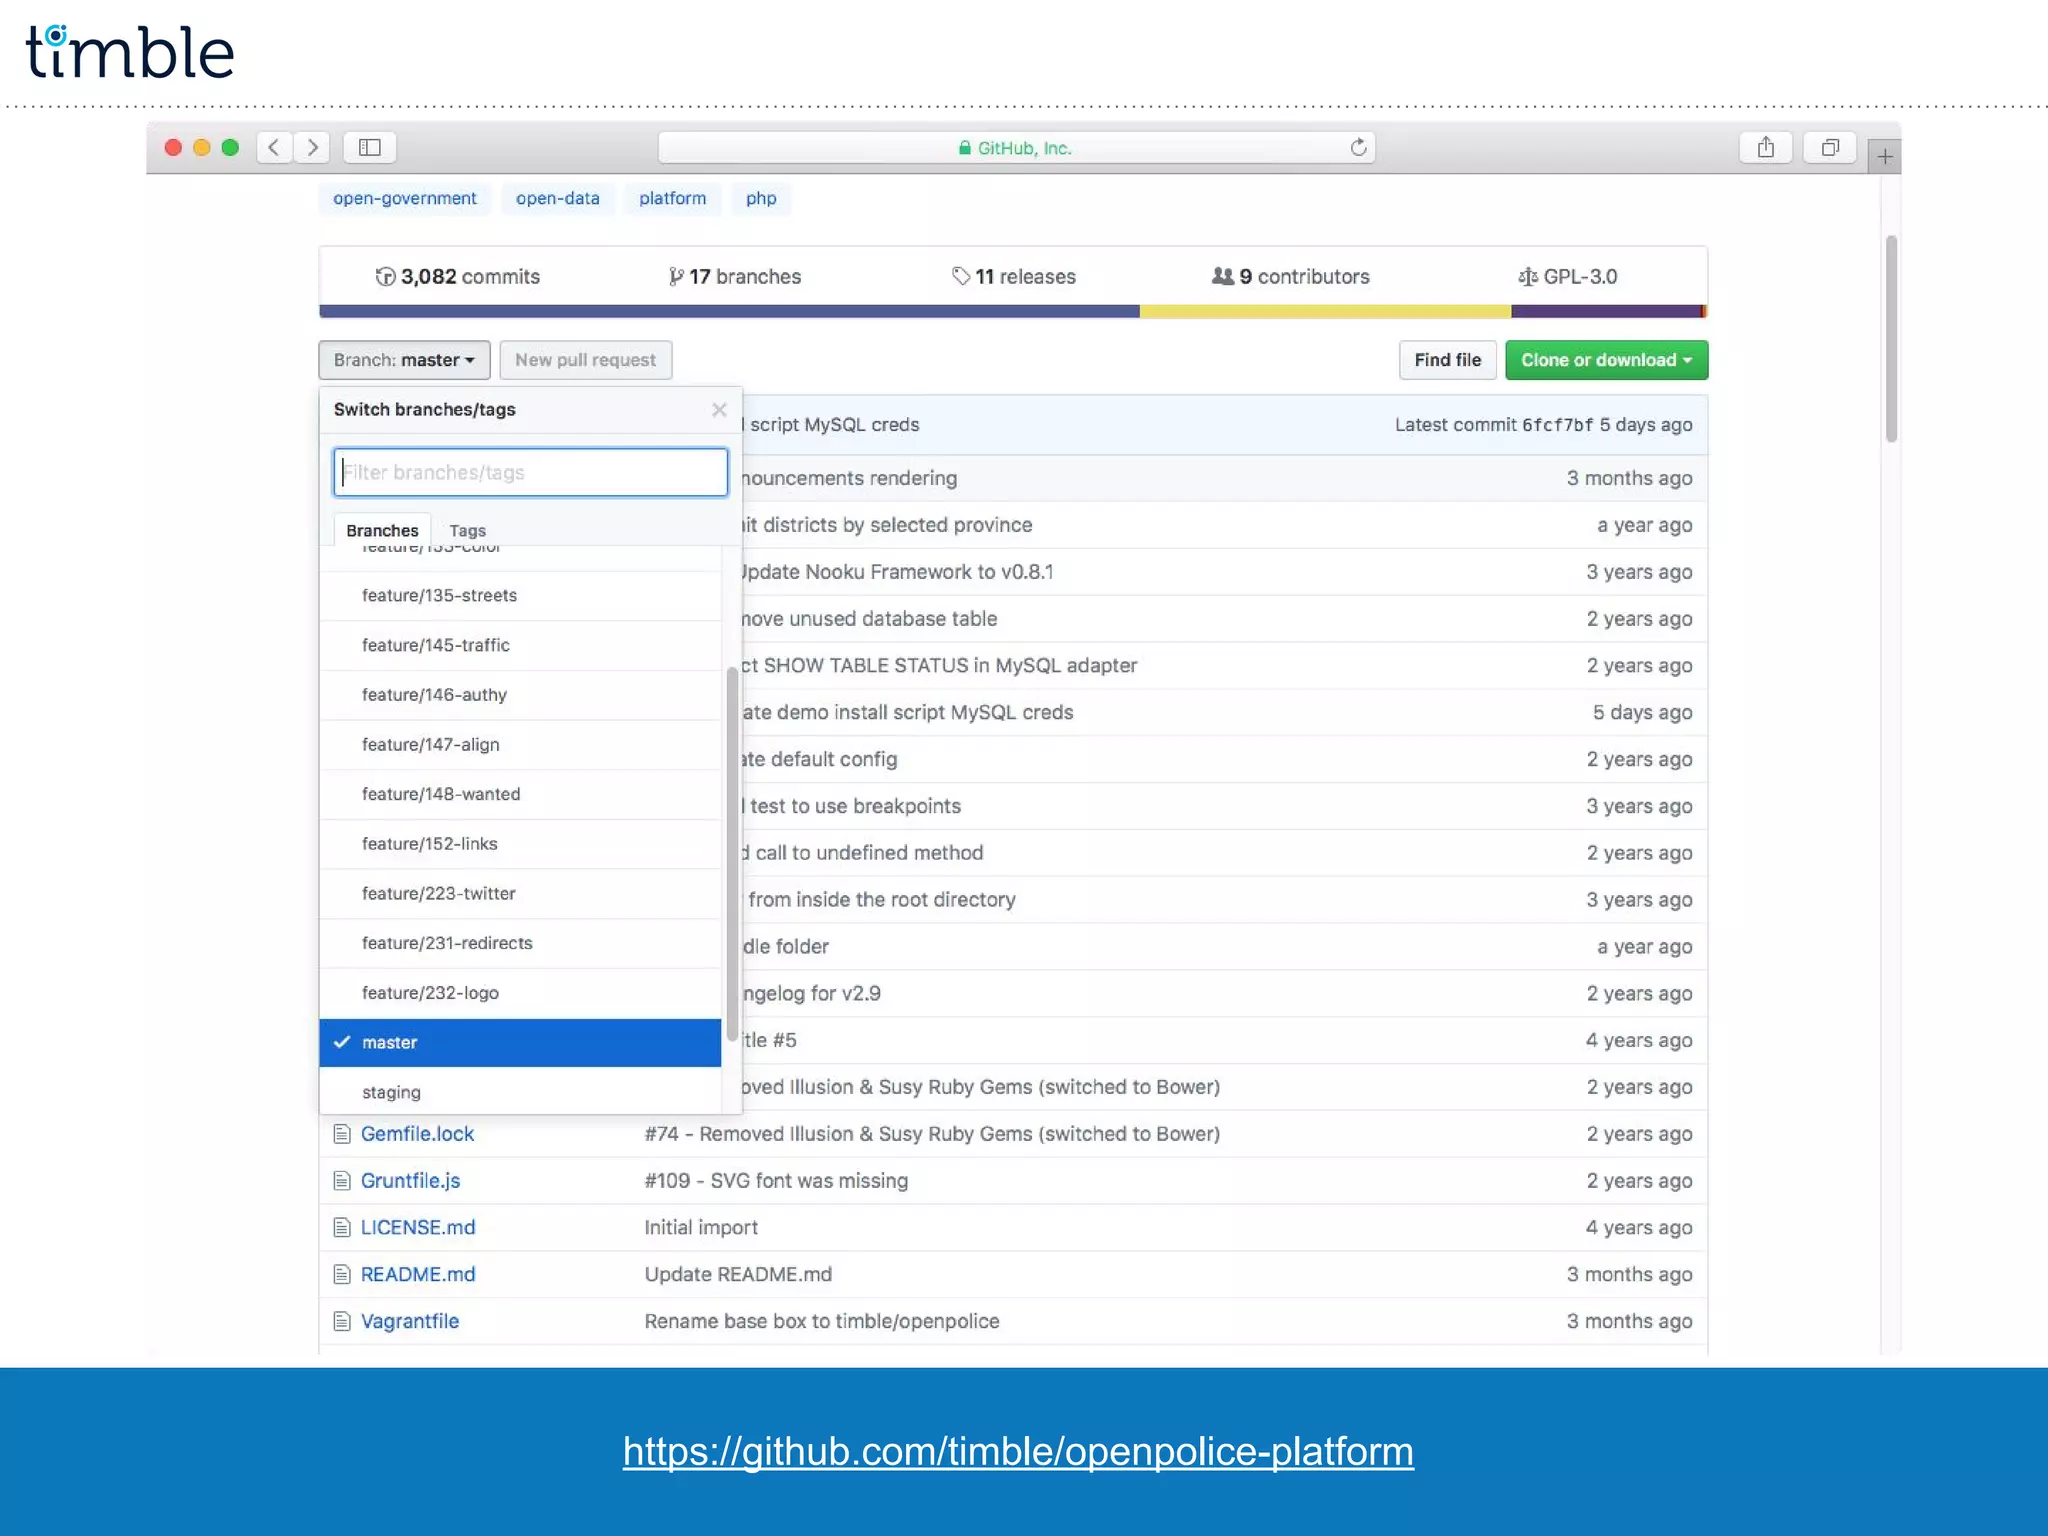Screen dimensions: 2048x1536
Task: Open the Gemfile.lock file link
Action: tap(417, 1134)
